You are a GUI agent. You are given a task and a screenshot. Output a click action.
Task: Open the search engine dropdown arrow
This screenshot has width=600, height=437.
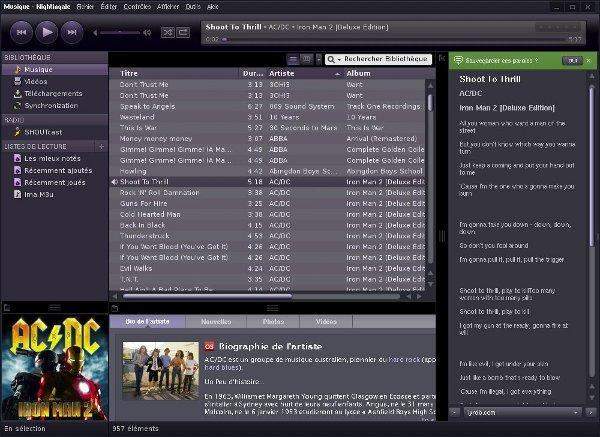[x=338, y=59]
